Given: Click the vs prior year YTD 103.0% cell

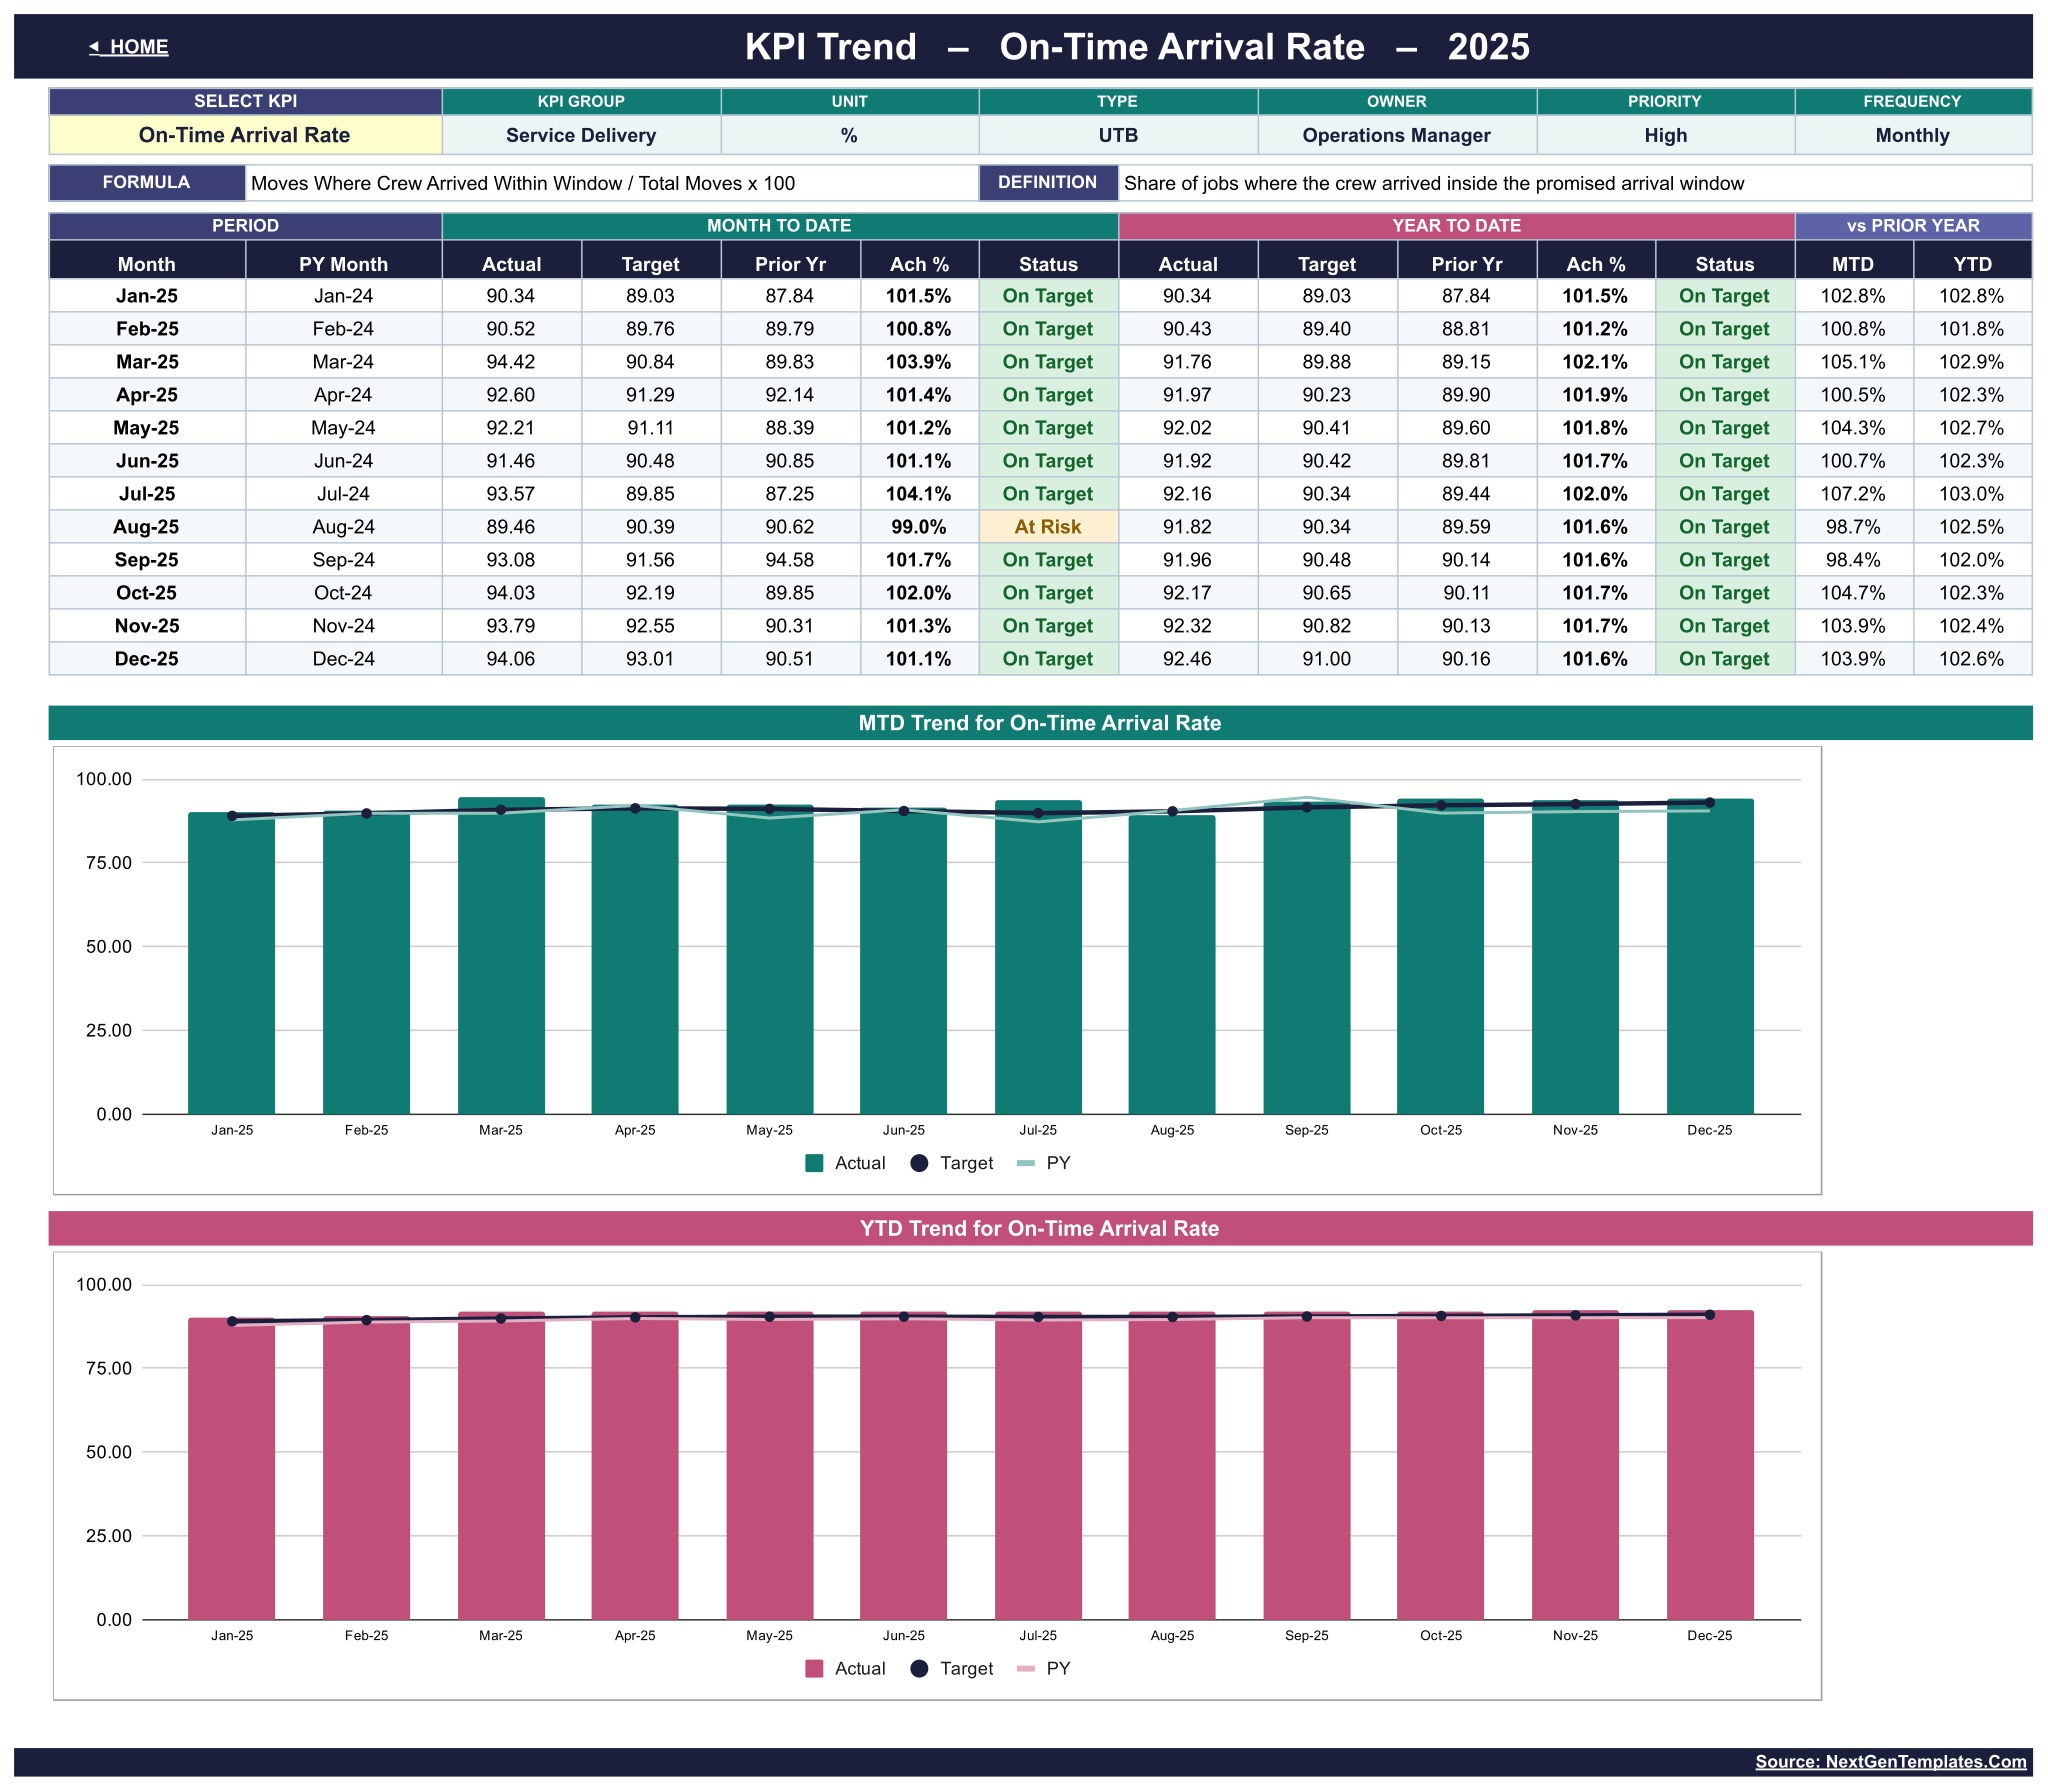Looking at the screenshot, I should click(x=1972, y=494).
